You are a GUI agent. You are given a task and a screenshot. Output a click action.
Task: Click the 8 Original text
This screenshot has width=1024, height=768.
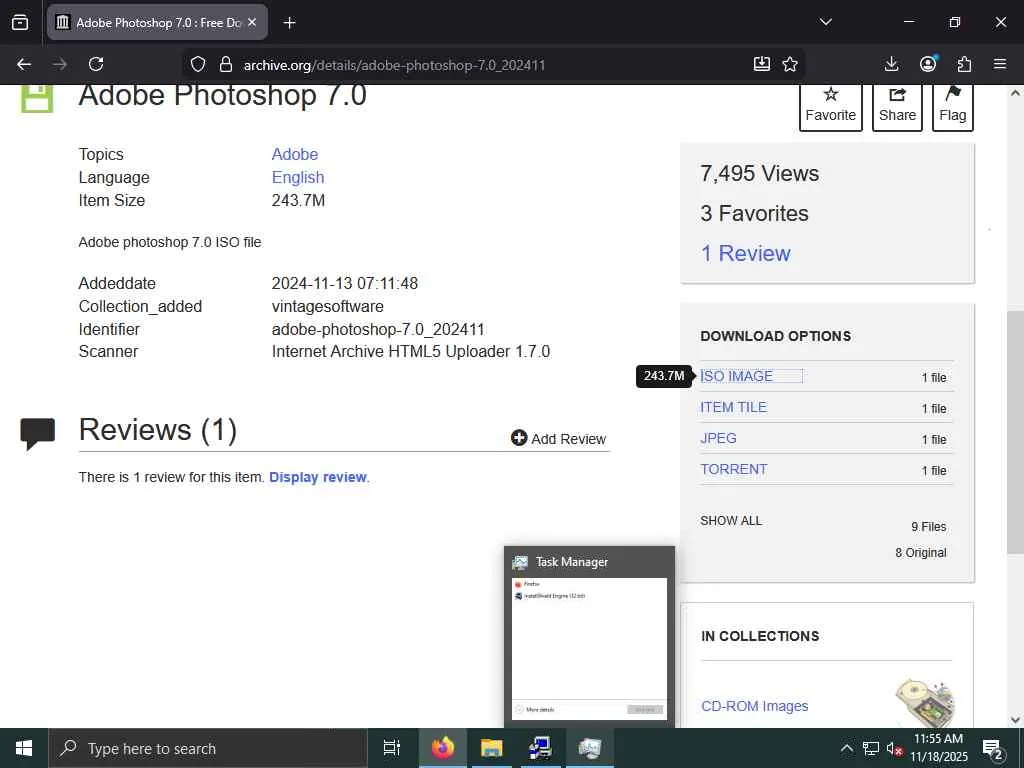(921, 552)
